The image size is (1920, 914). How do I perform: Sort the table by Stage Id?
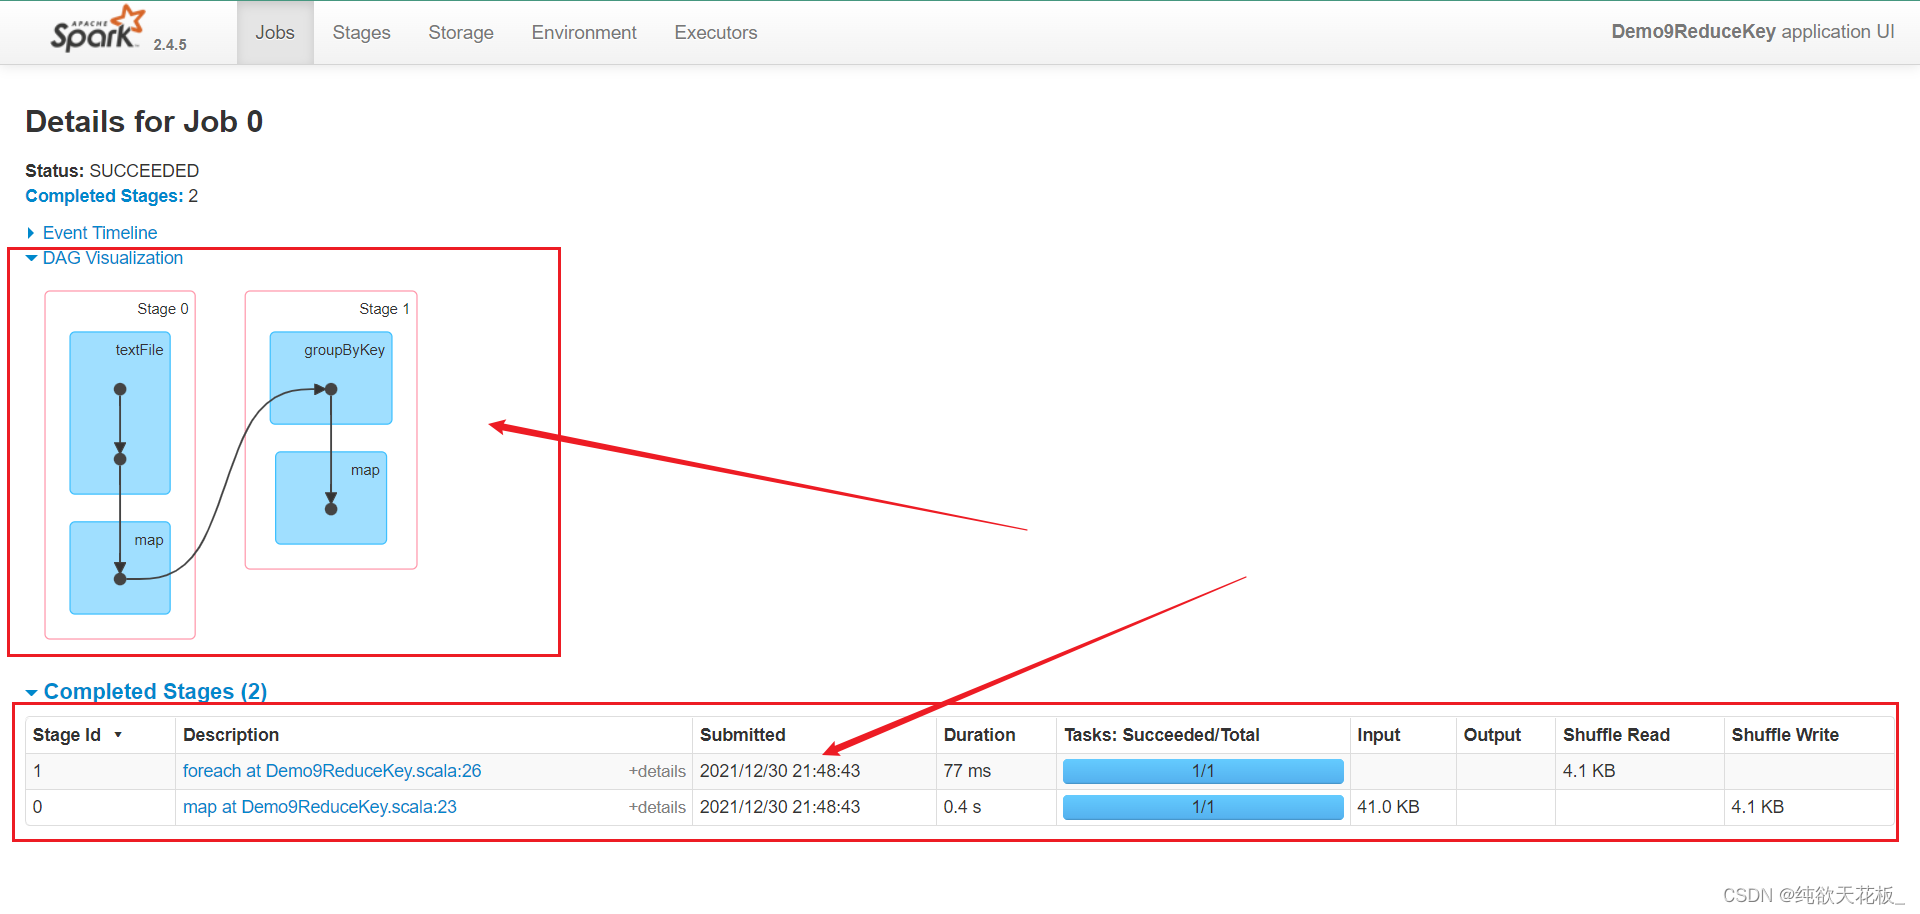pos(77,735)
